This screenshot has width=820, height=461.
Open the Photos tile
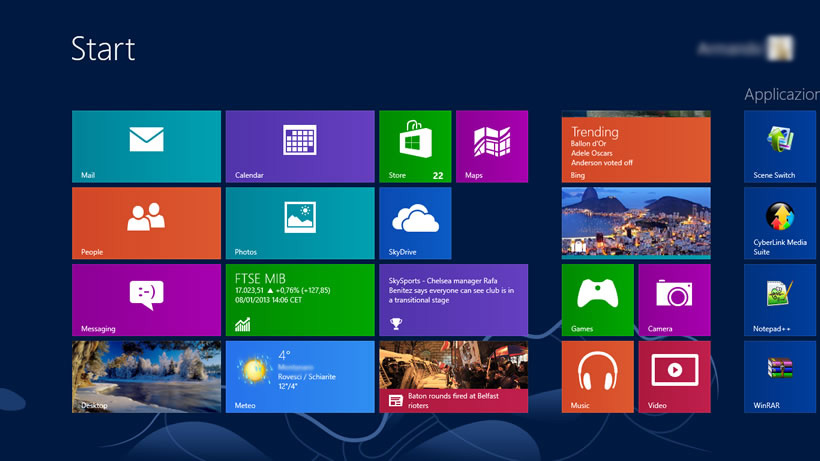click(x=300, y=223)
